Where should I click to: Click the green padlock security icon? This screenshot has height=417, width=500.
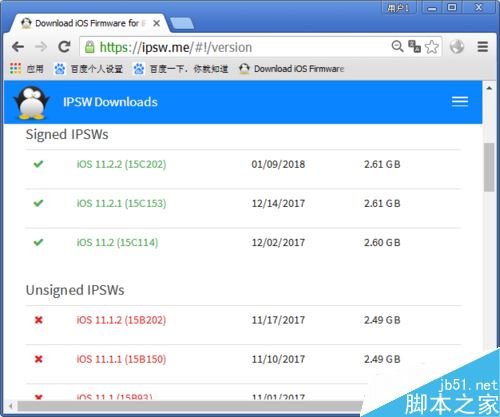point(89,47)
